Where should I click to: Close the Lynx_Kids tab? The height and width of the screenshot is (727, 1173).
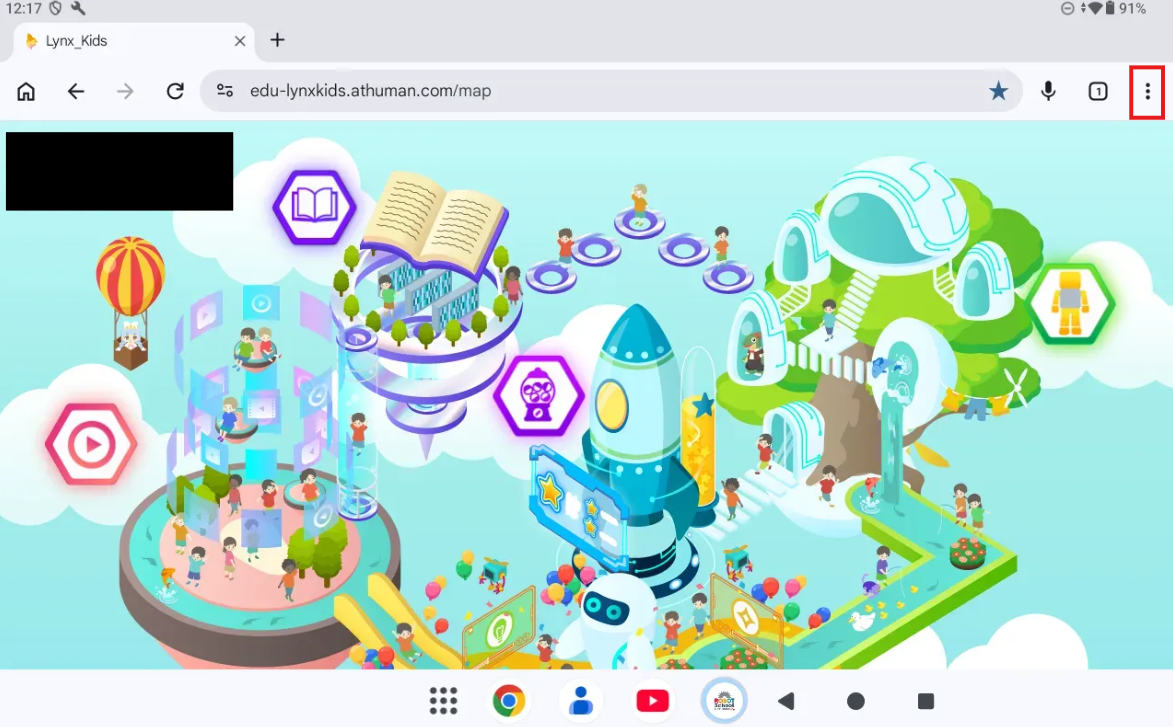[240, 41]
